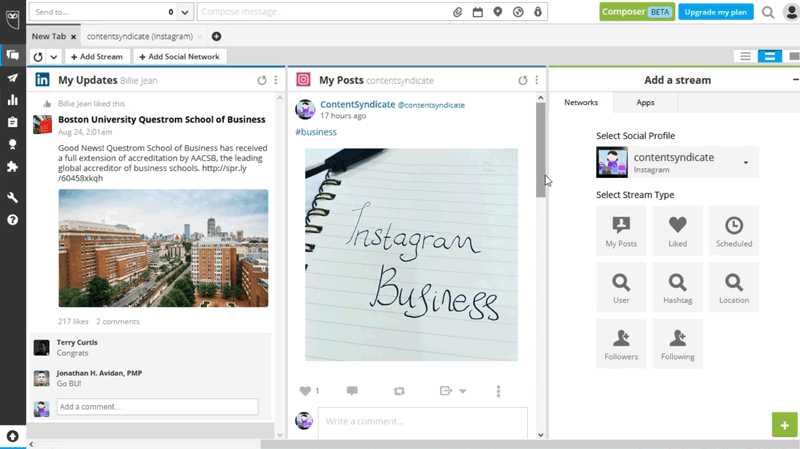Switch to the Apps tab

(x=645, y=103)
